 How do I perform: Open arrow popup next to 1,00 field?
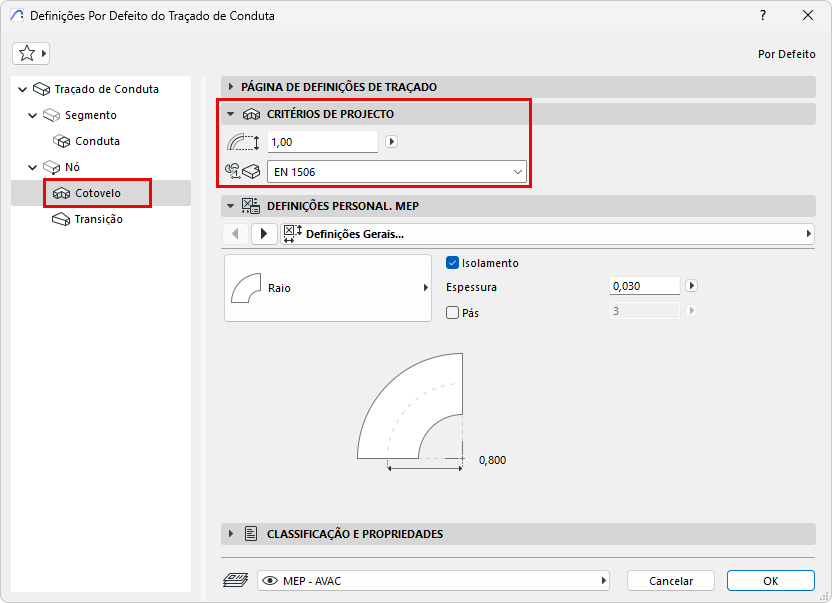click(392, 142)
